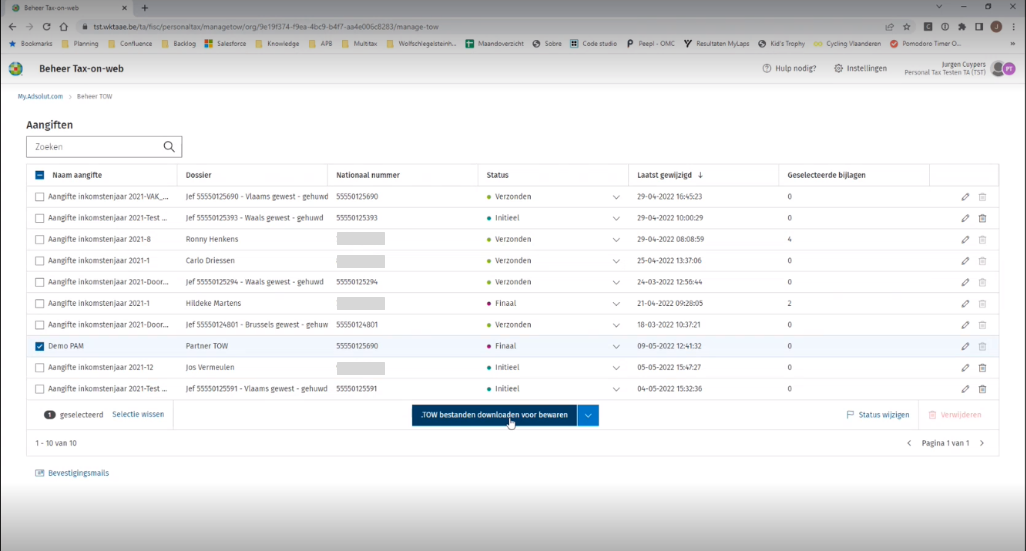Click the search magnifier icon in Zoeken field
Screen dimensions: 1026x551
[169, 147]
